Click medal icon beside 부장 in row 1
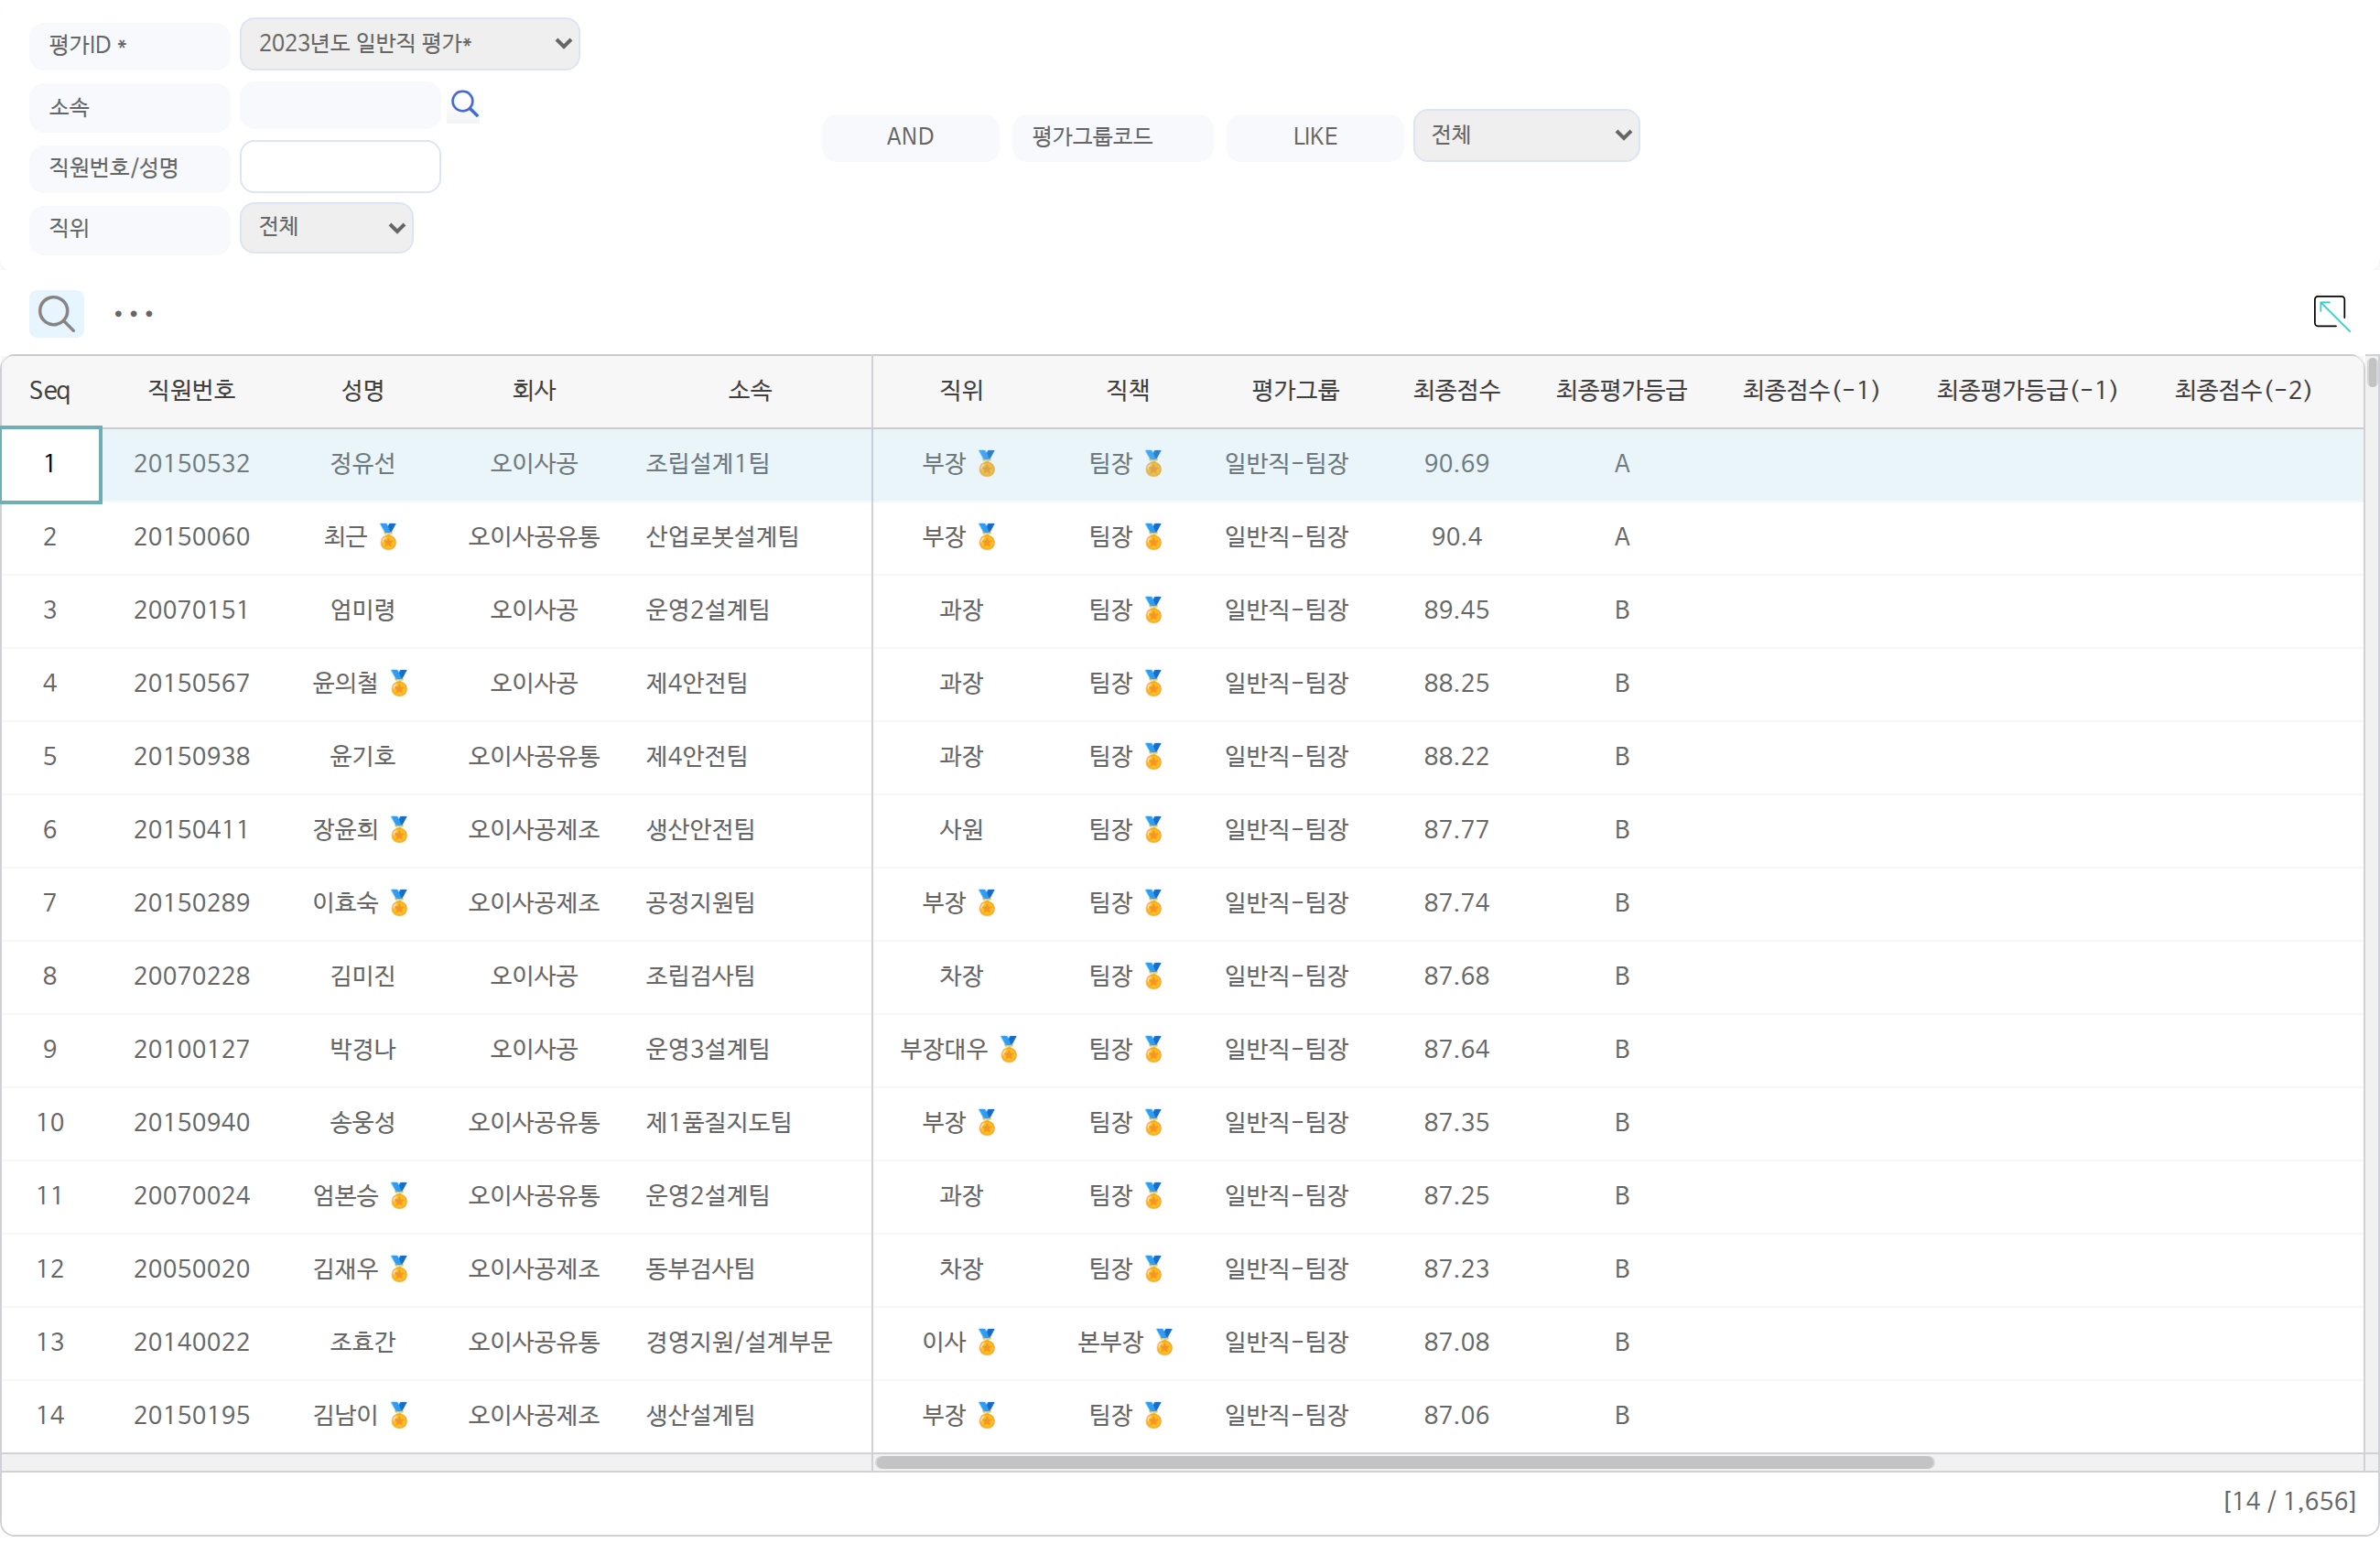Viewport: 2380px width, 1554px height. pos(987,463)
